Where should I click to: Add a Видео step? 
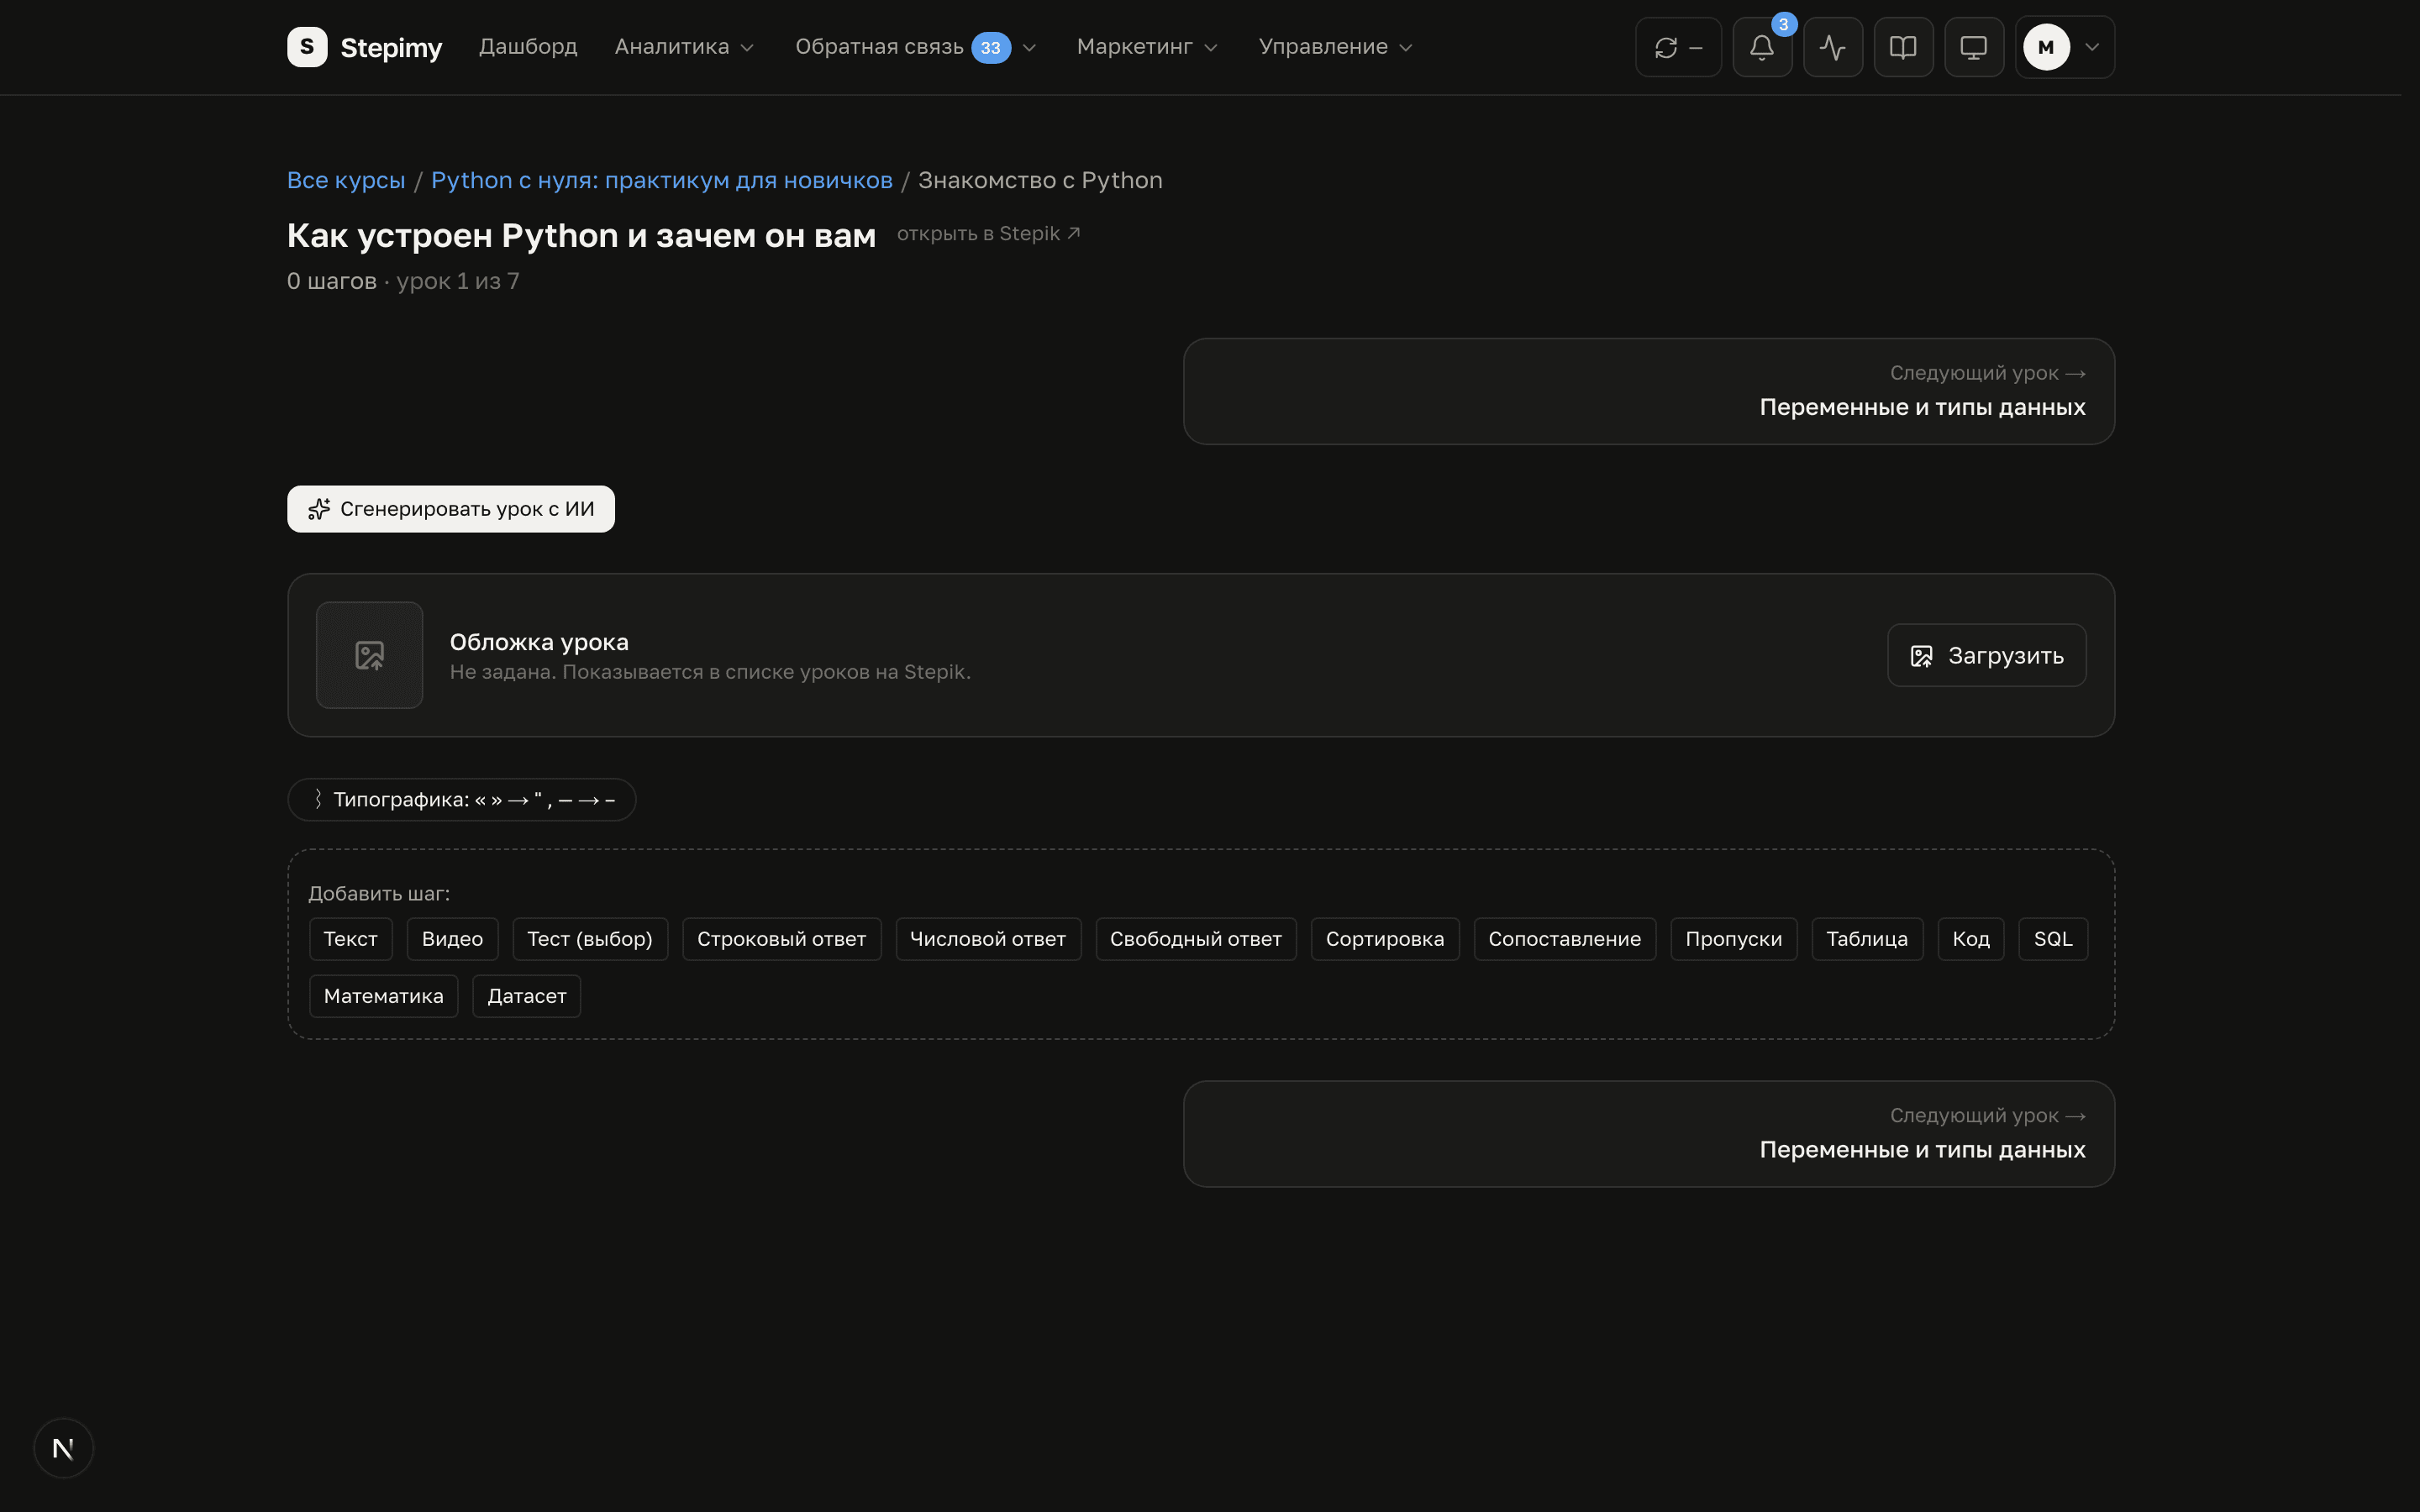coord(452,938)
